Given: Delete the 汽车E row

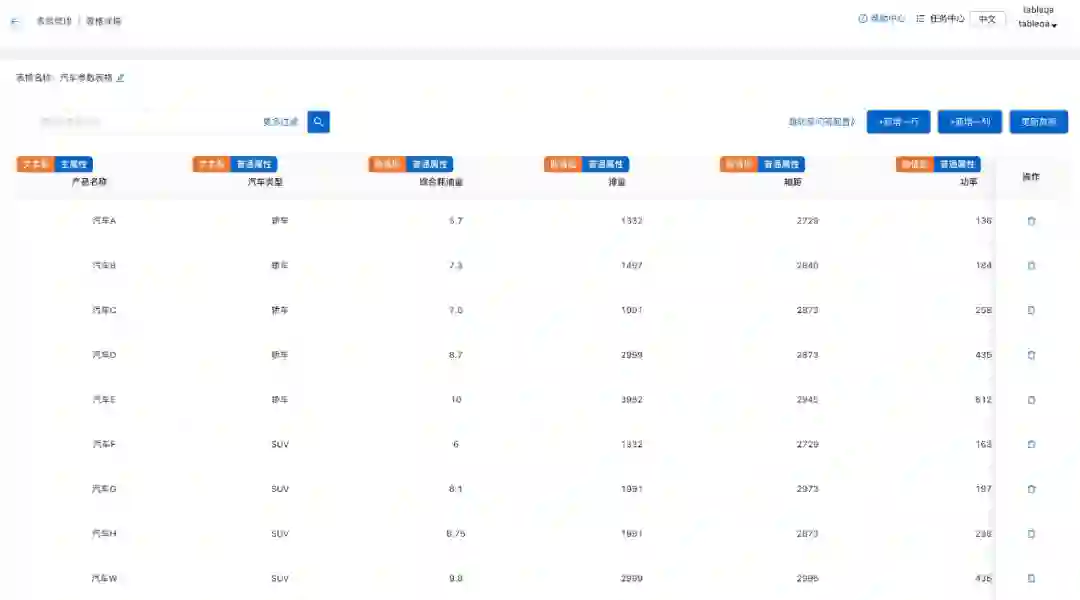Looking at the screenshot, I should point(1031,400).
